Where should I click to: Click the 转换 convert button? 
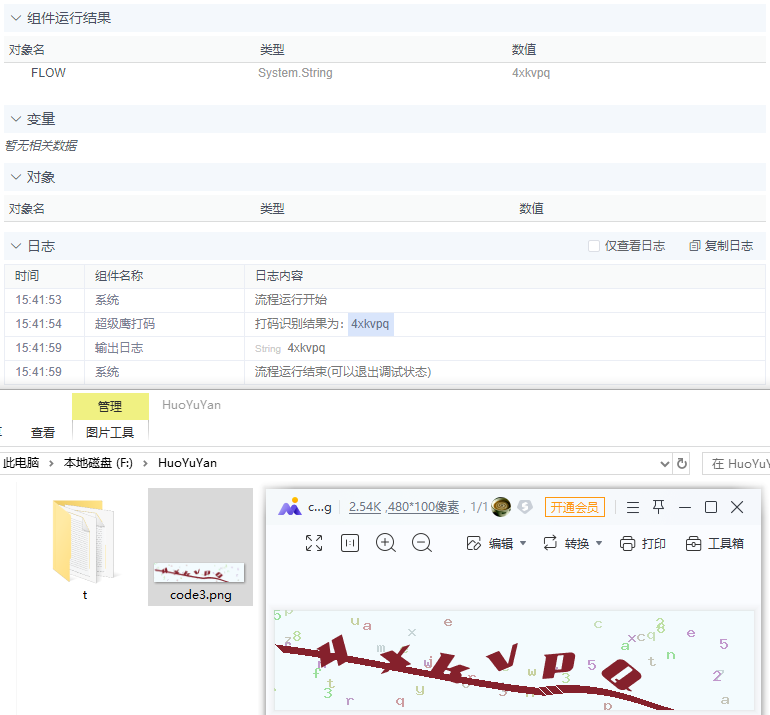point(566,544)
